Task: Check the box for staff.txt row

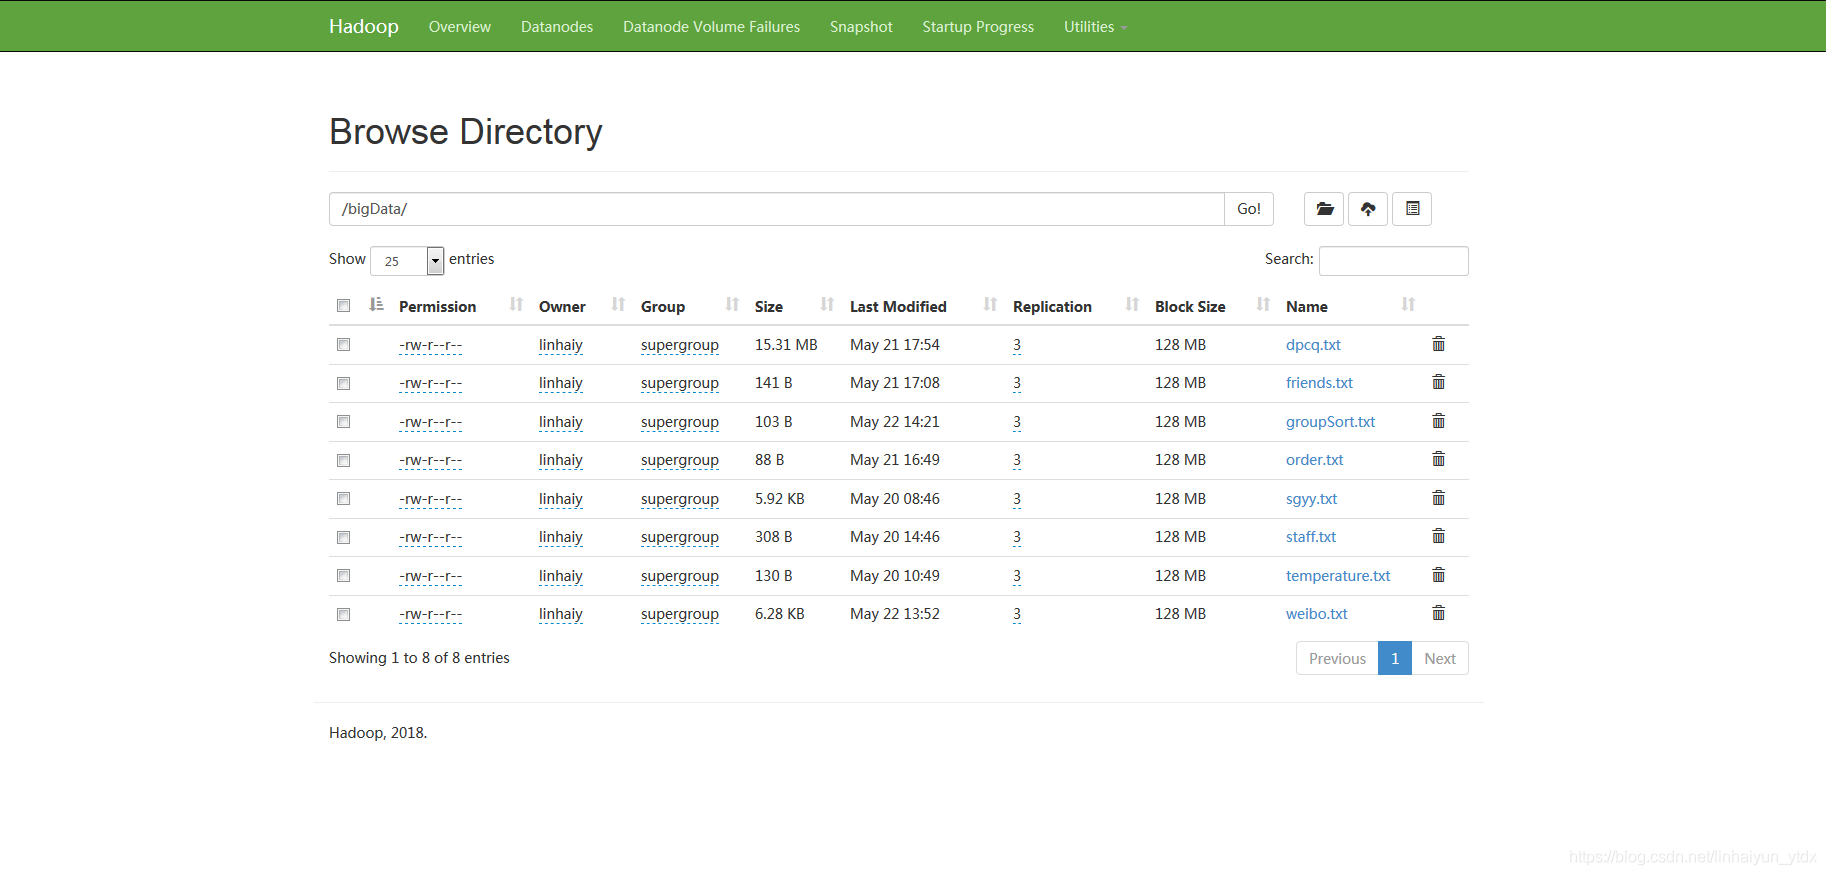Action: click(343, 537)
